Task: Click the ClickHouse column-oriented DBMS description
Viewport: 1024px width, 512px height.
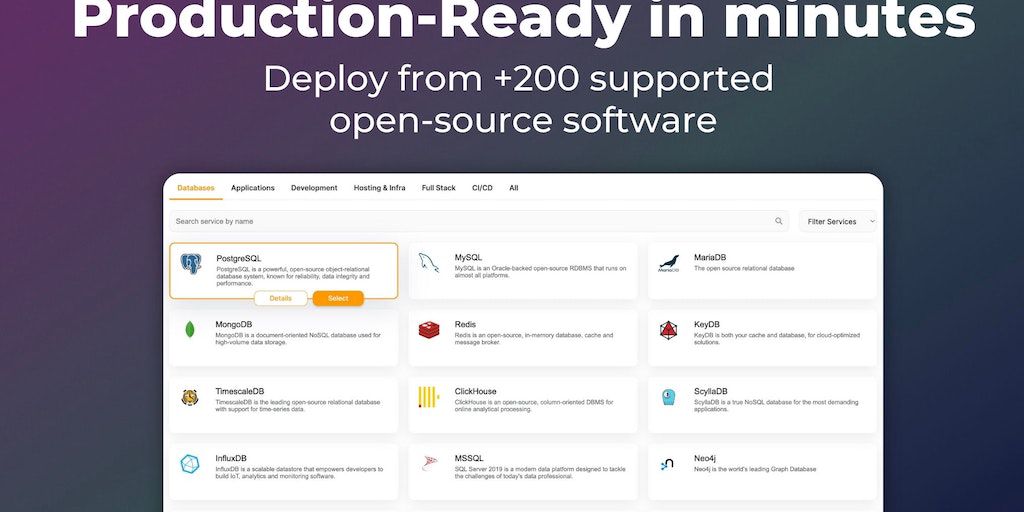Action: point(534,406)
